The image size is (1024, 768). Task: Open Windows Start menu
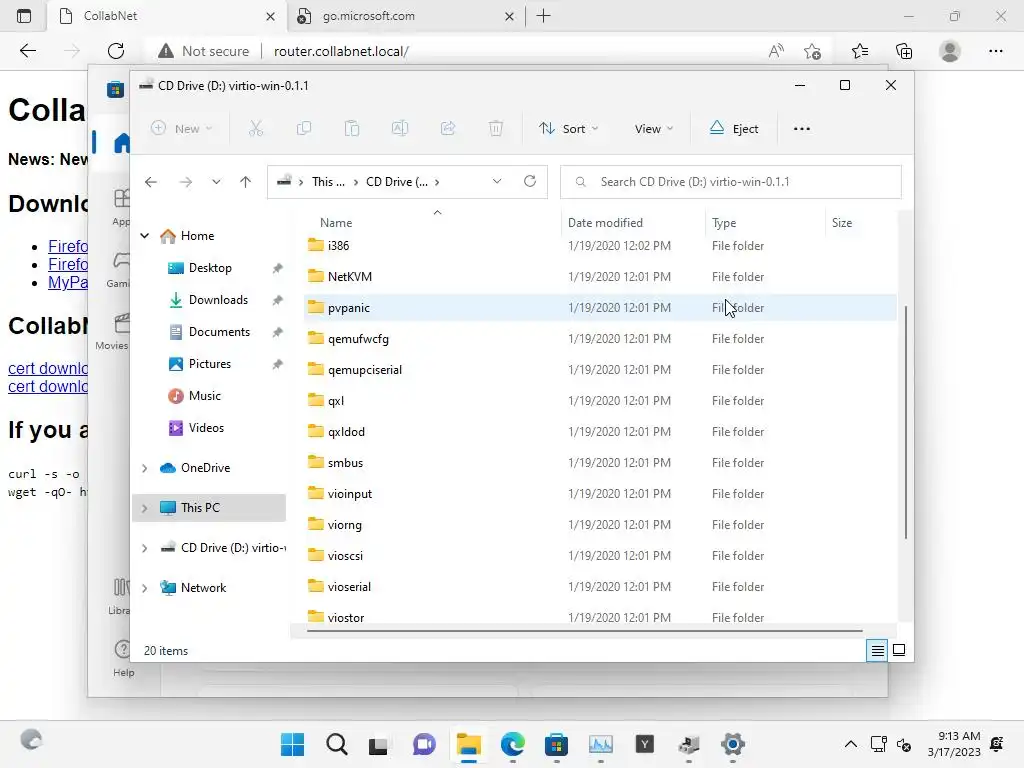tap(293, 744)
